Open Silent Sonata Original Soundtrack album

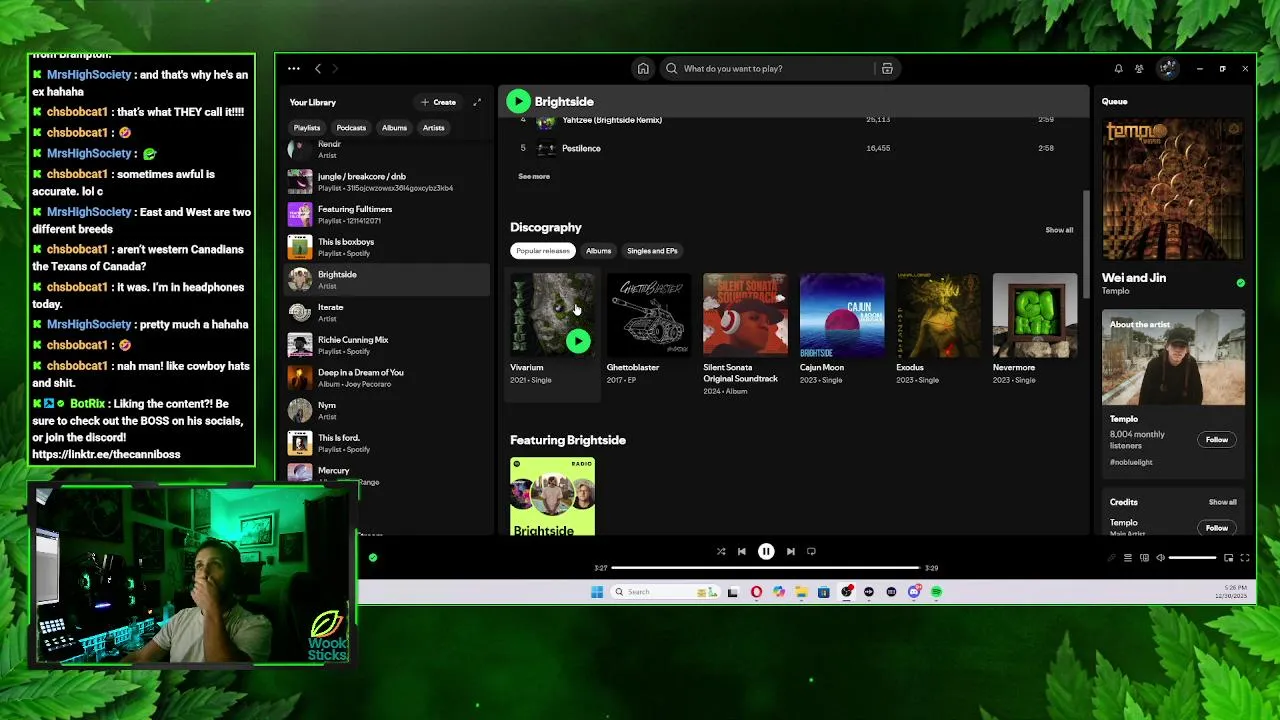(x=745, y=315)
